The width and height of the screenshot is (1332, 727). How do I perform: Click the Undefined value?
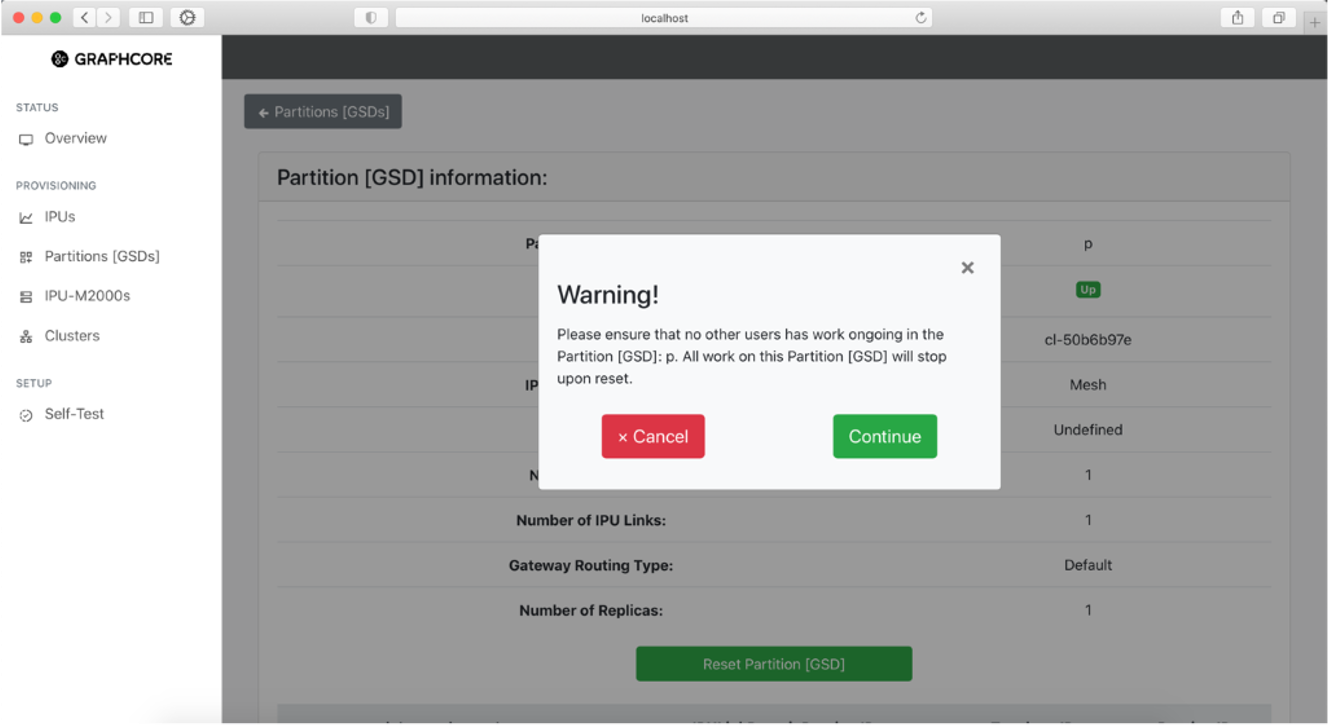(x=1088, y=430)
